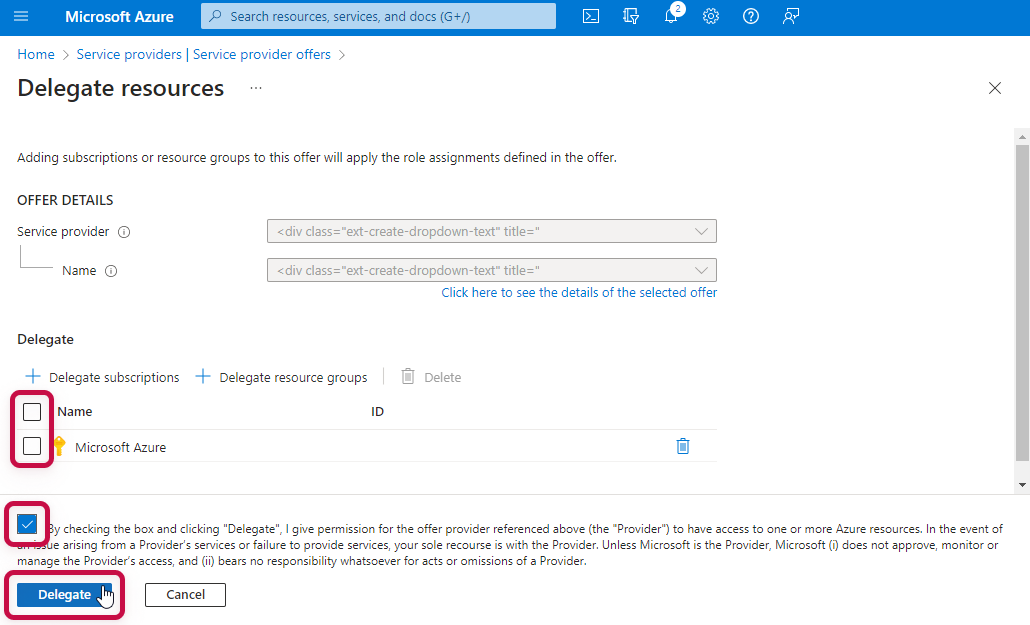
Task: Navigate to Home breadcrumb
Action: pyautogui.click(x=36, y=54)
